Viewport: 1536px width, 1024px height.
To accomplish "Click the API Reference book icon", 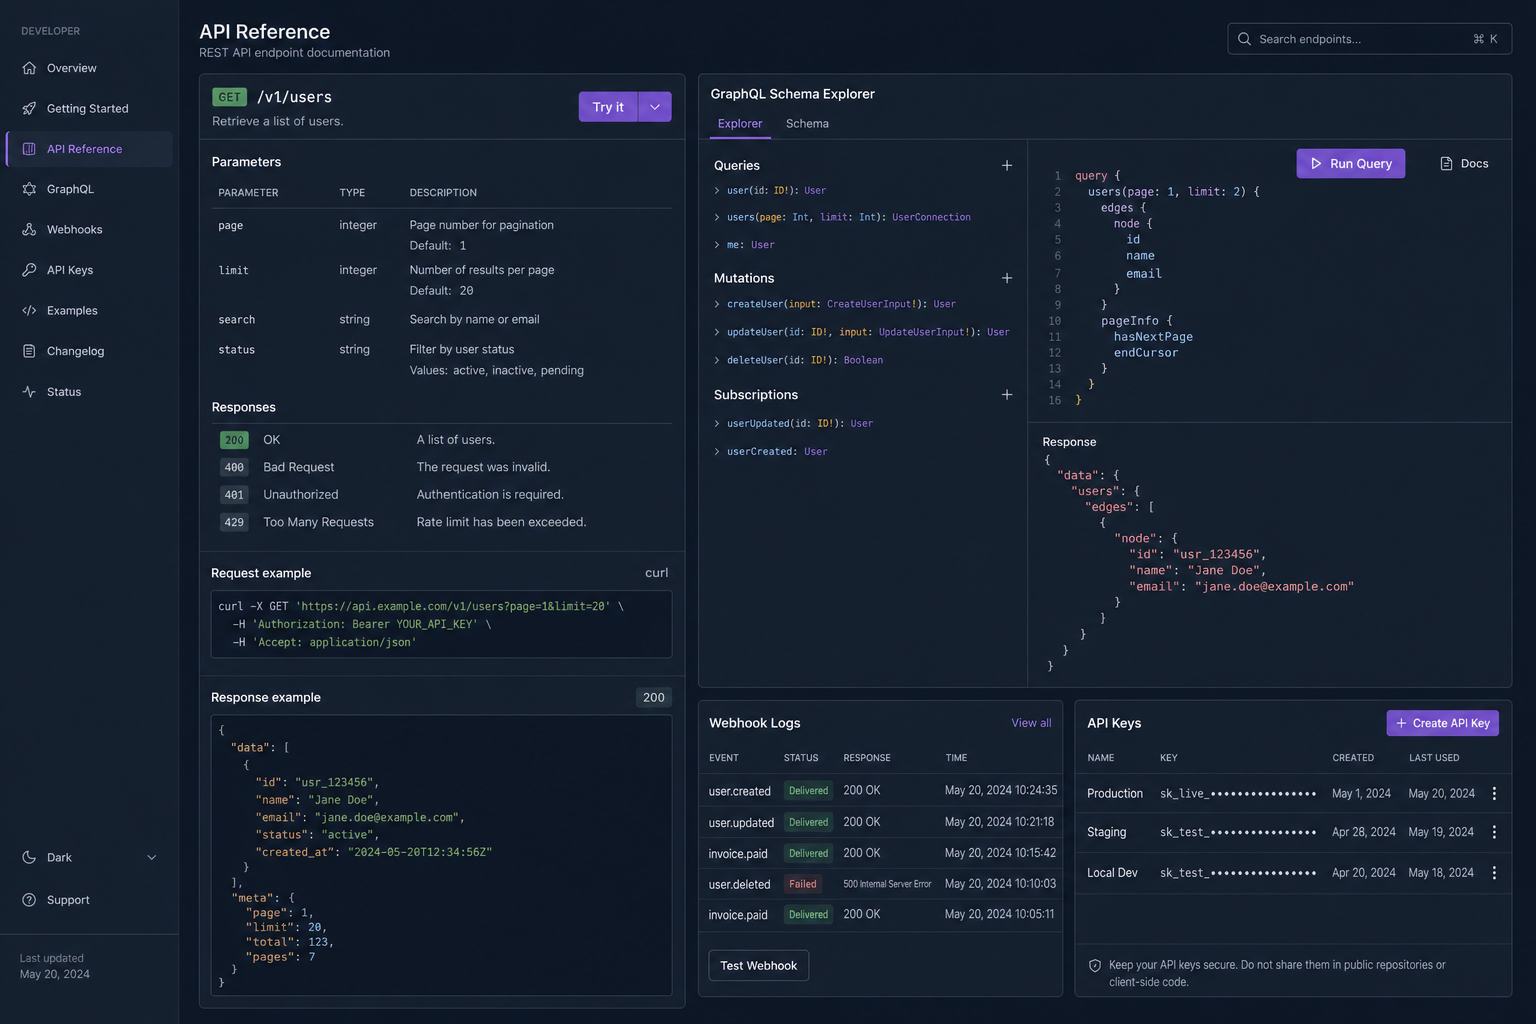I will (x=29, y=149).
